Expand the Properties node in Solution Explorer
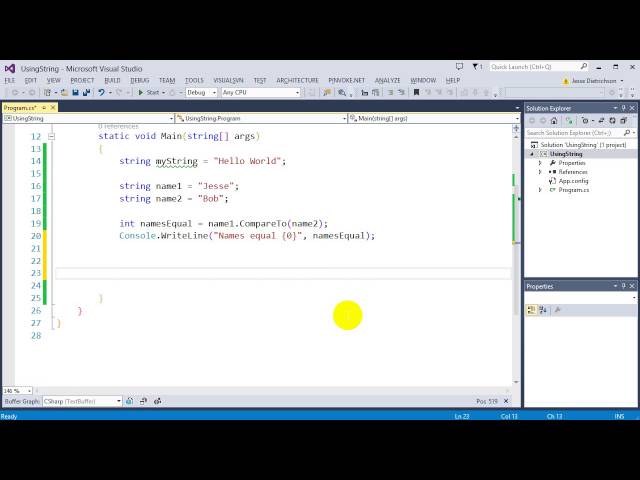 pyautogui.click(x=540, y=163)
